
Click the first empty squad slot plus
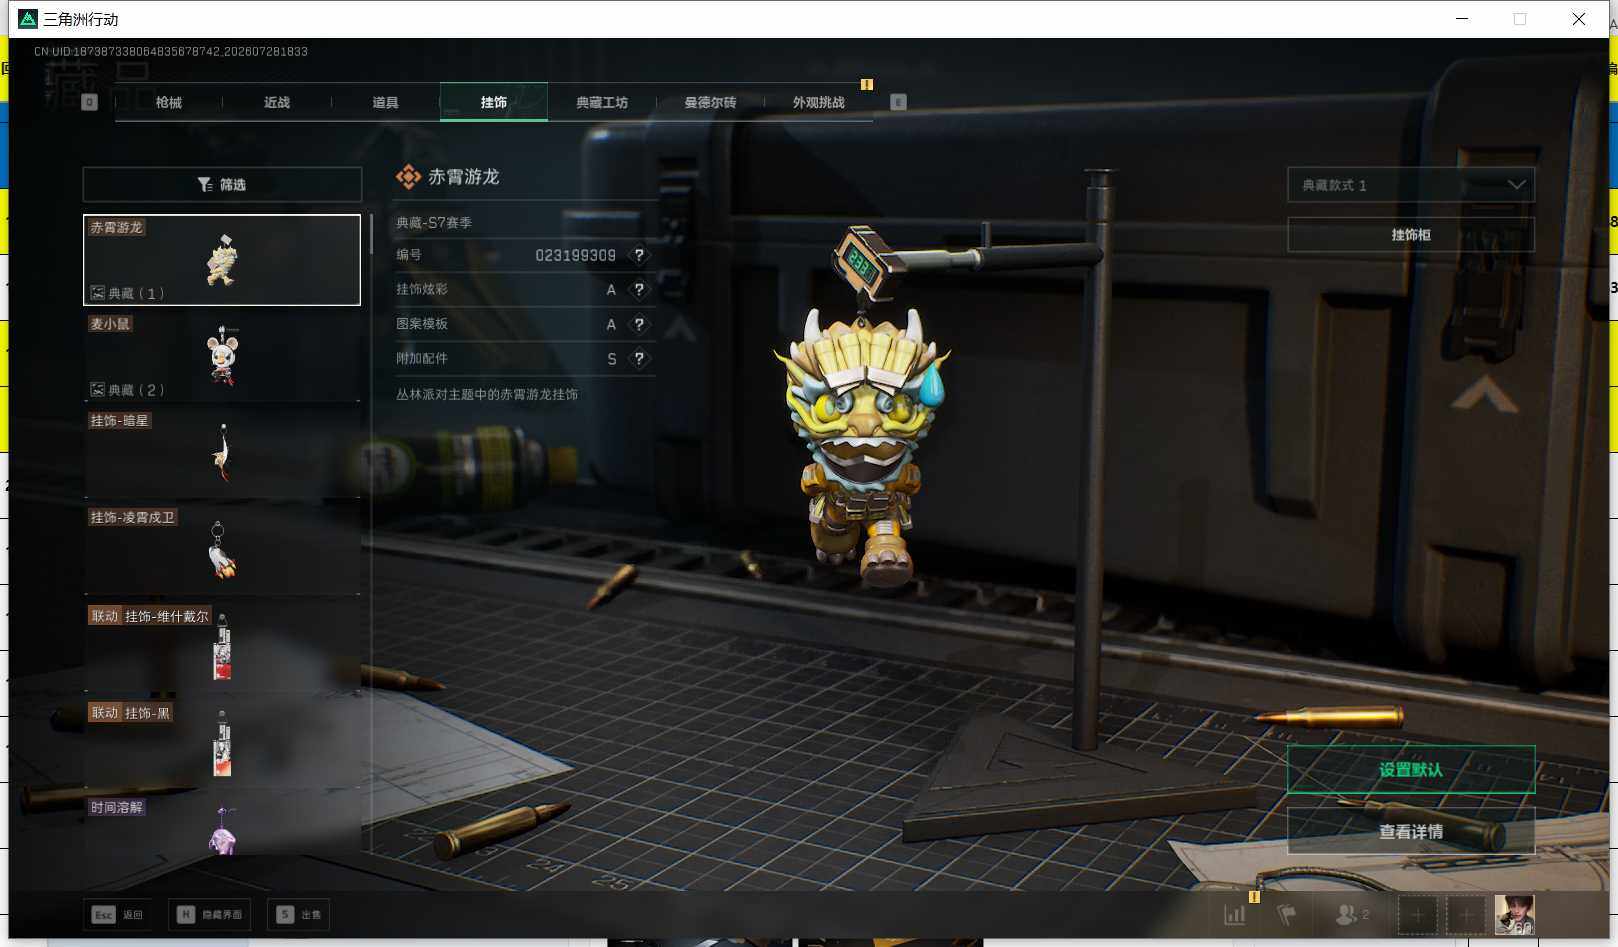[x=1417, y=914]
